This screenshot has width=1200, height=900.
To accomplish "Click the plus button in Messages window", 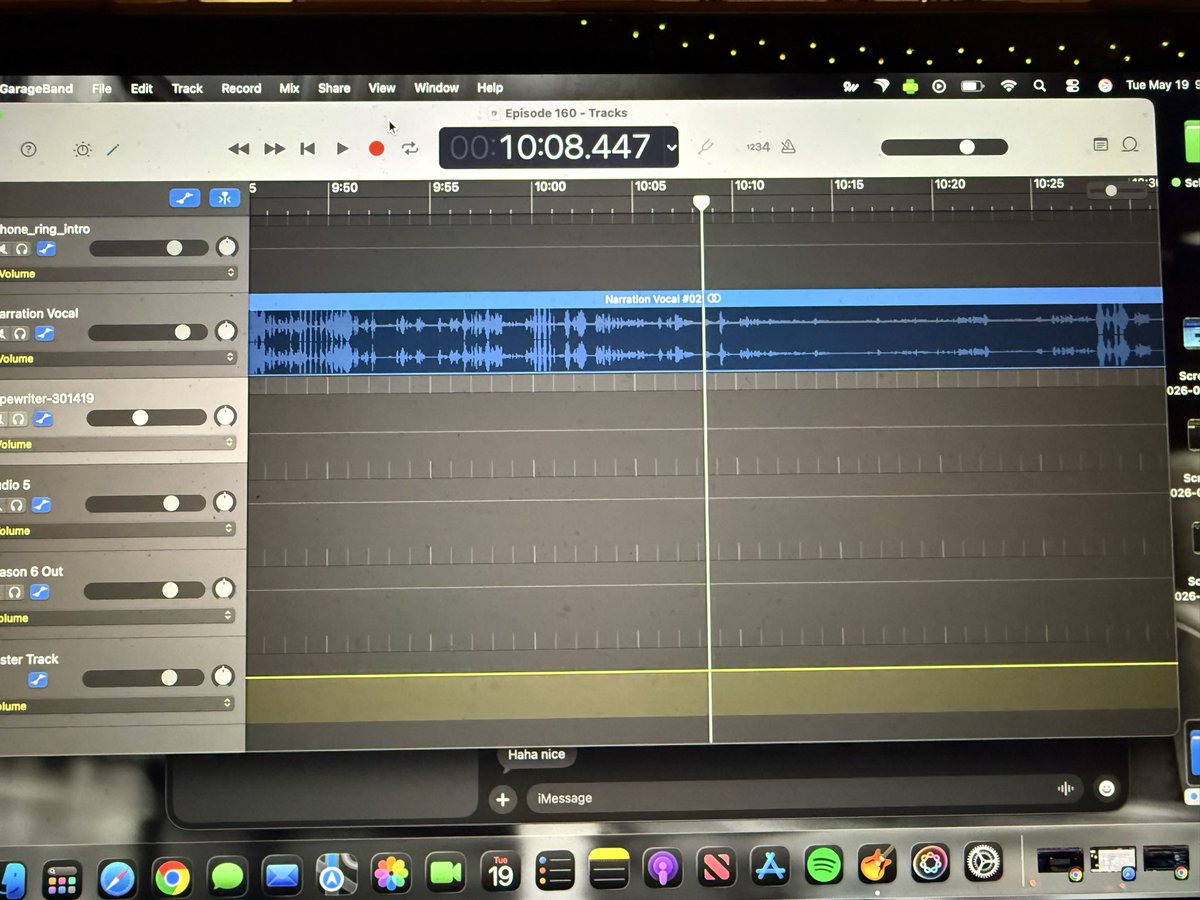I will tap(503, 799).
